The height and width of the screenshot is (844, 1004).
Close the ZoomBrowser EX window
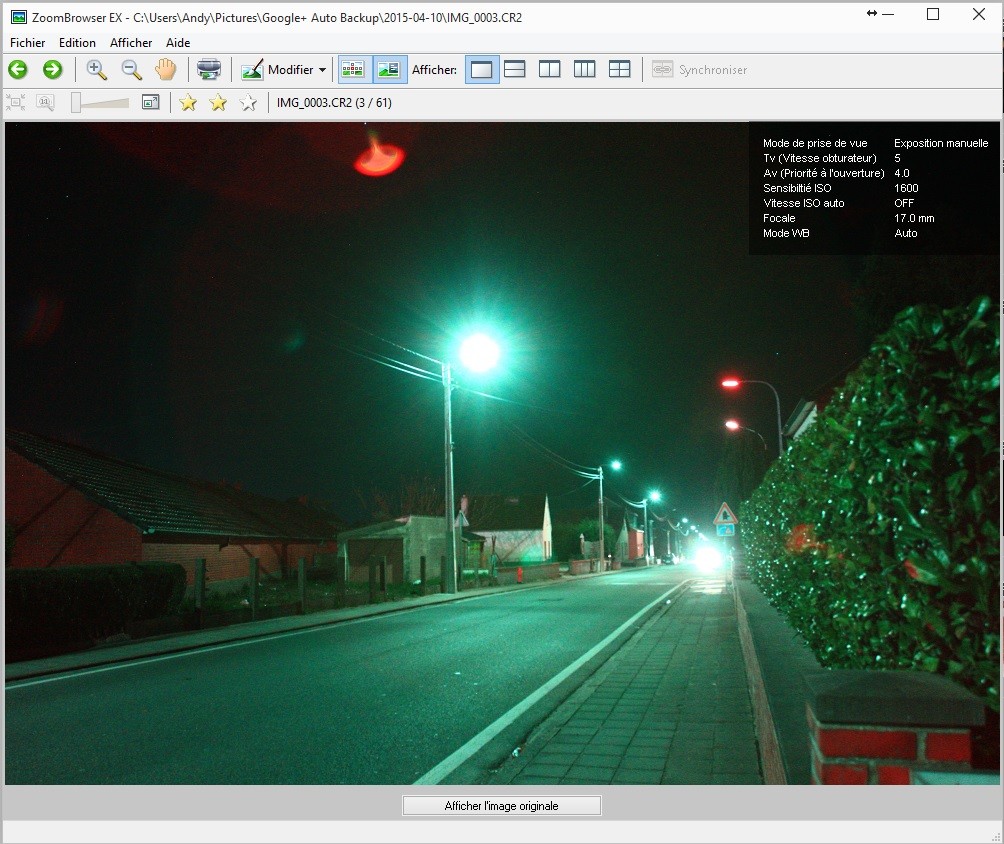click(979, 14)
